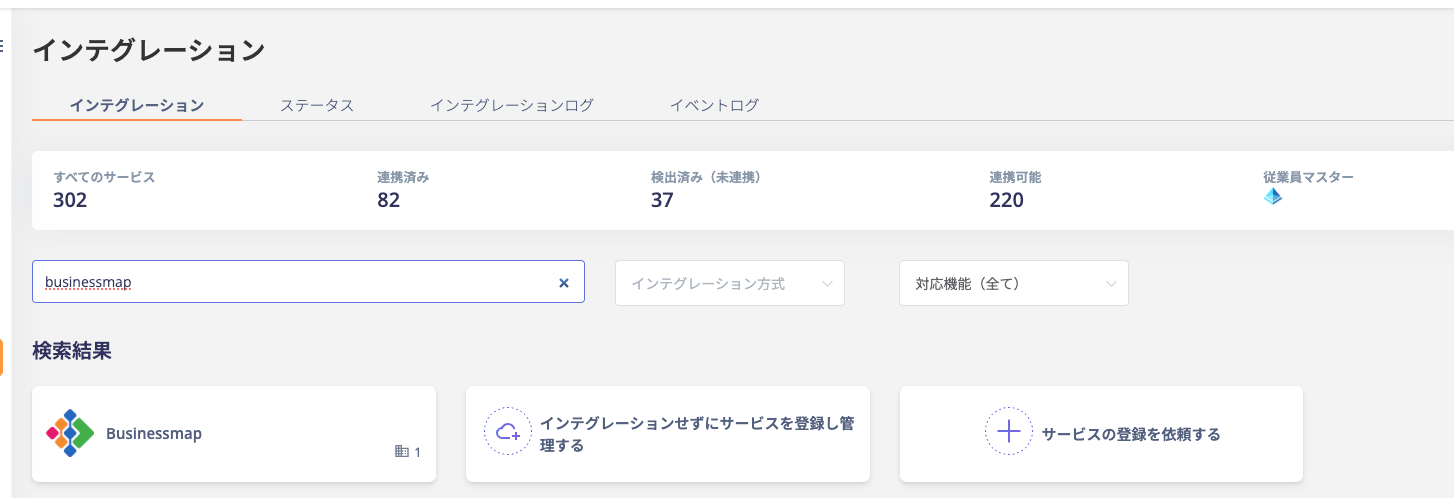Click the dotted-circle plus request icon
This screenshot has height=498, width=1454.
1009,432
